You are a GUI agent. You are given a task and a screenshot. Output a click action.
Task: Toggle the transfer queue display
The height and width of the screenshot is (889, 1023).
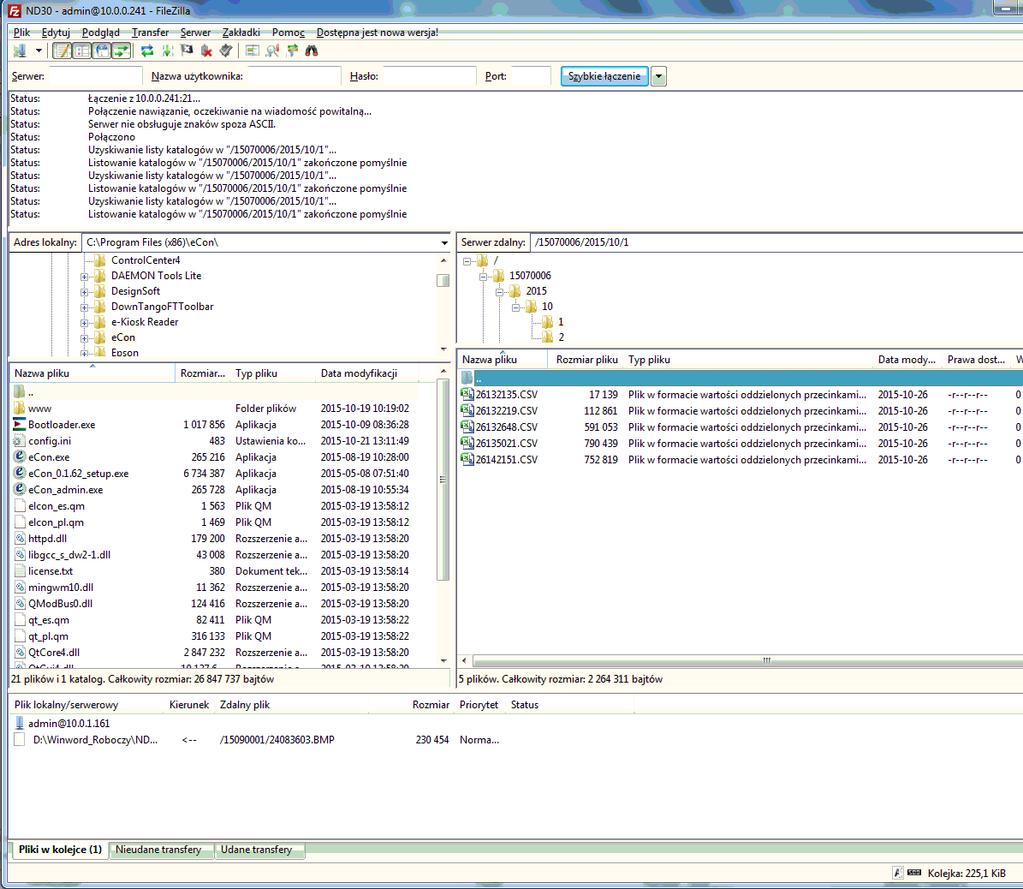(121, 51)
